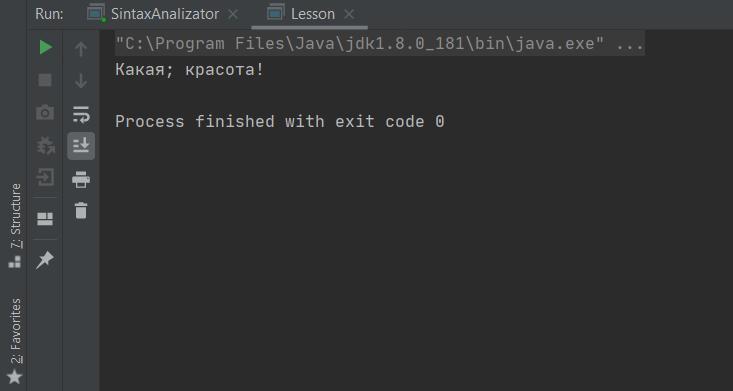Click the Up the Stack Trace arrow

click(x=81, y=49)
